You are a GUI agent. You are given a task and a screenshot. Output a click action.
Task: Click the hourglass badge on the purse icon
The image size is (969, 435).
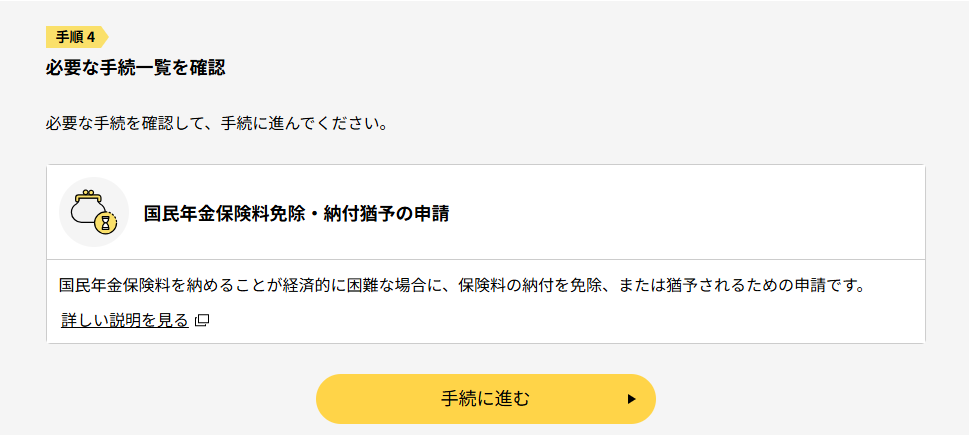click(106, 222)
